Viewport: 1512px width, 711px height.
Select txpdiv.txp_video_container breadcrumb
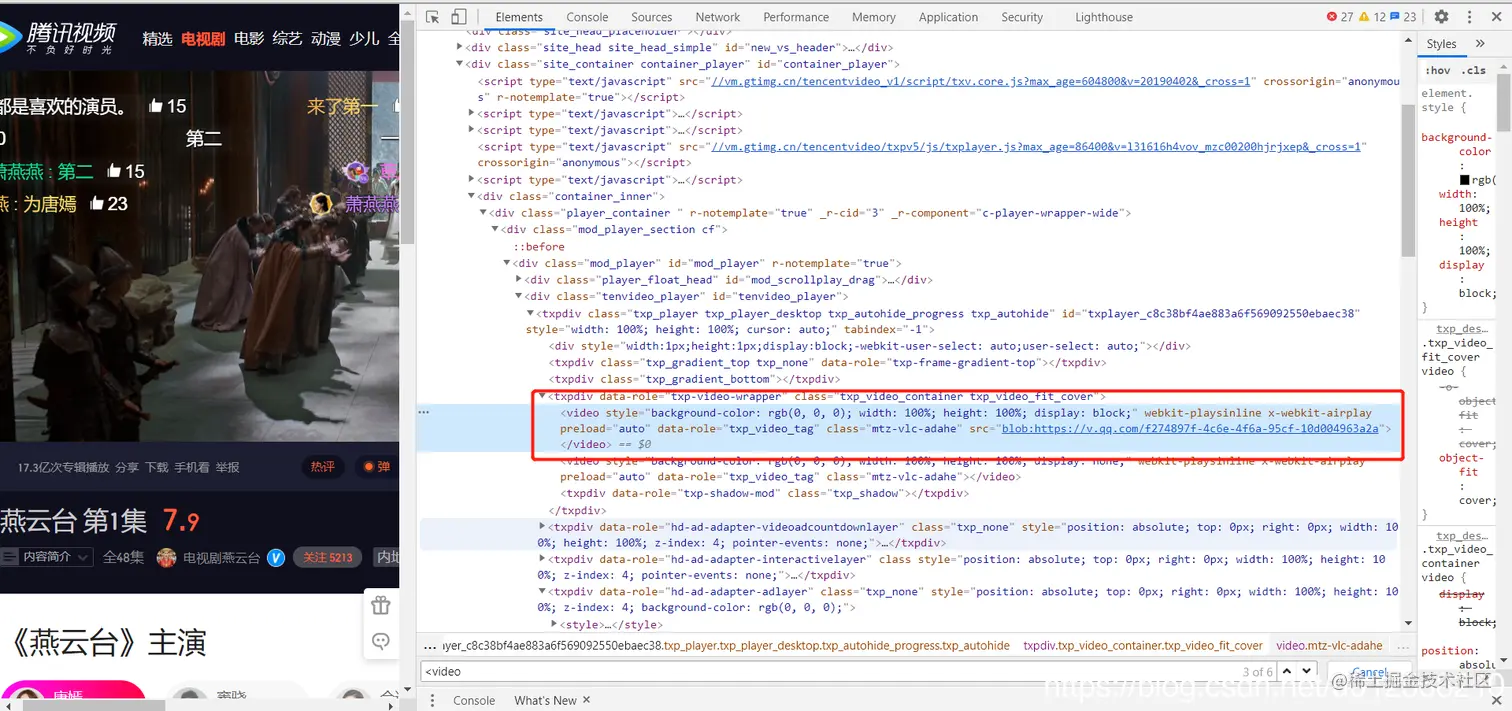click(x=1143, y=646)
